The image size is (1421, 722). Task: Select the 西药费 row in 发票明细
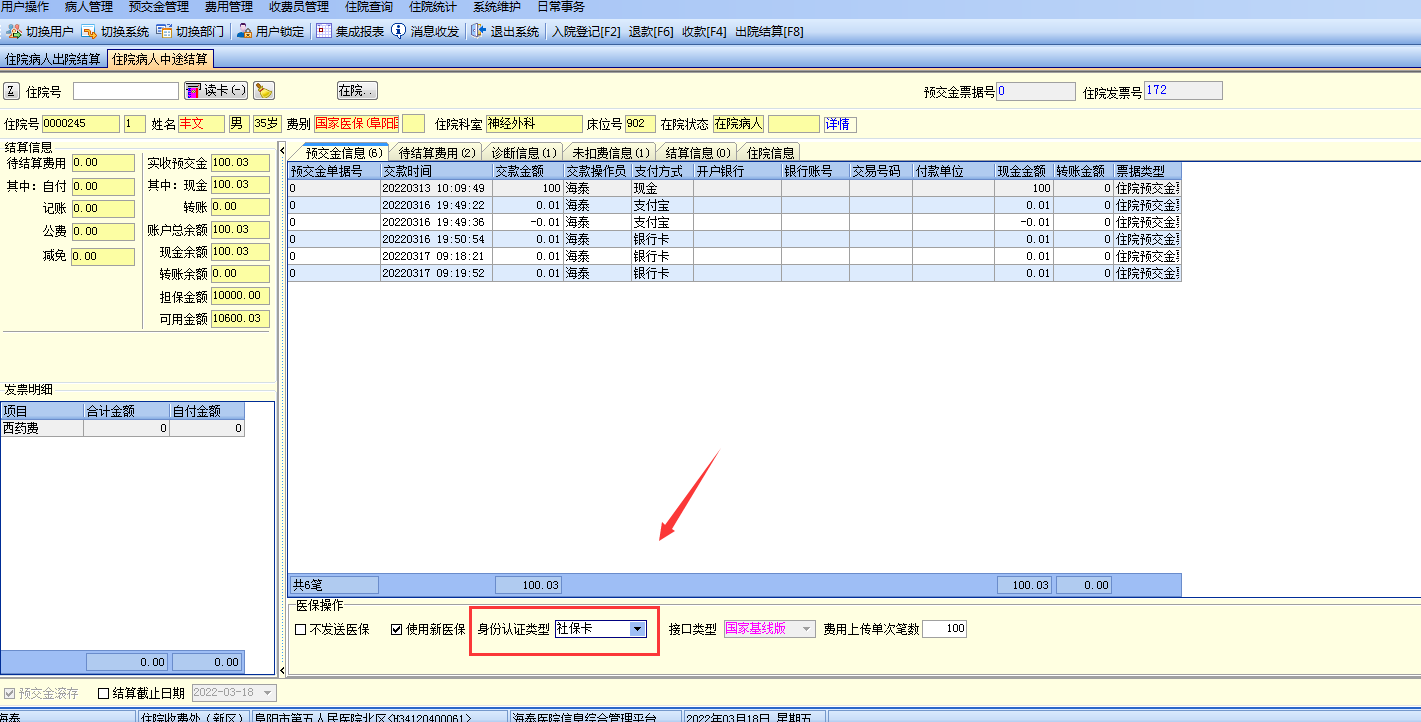pyautogui.click(x=123, y=428)
